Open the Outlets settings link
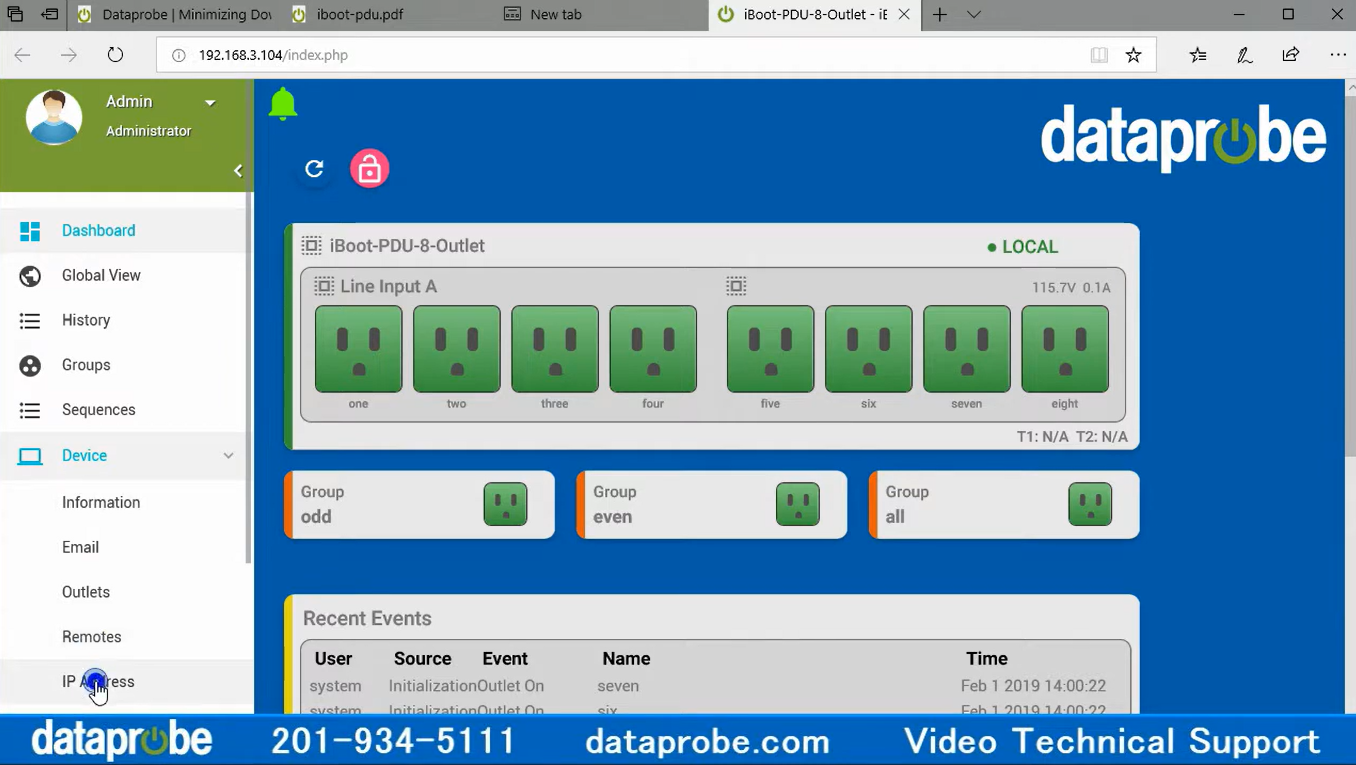 pyautogui.click(x=86, y=592)
